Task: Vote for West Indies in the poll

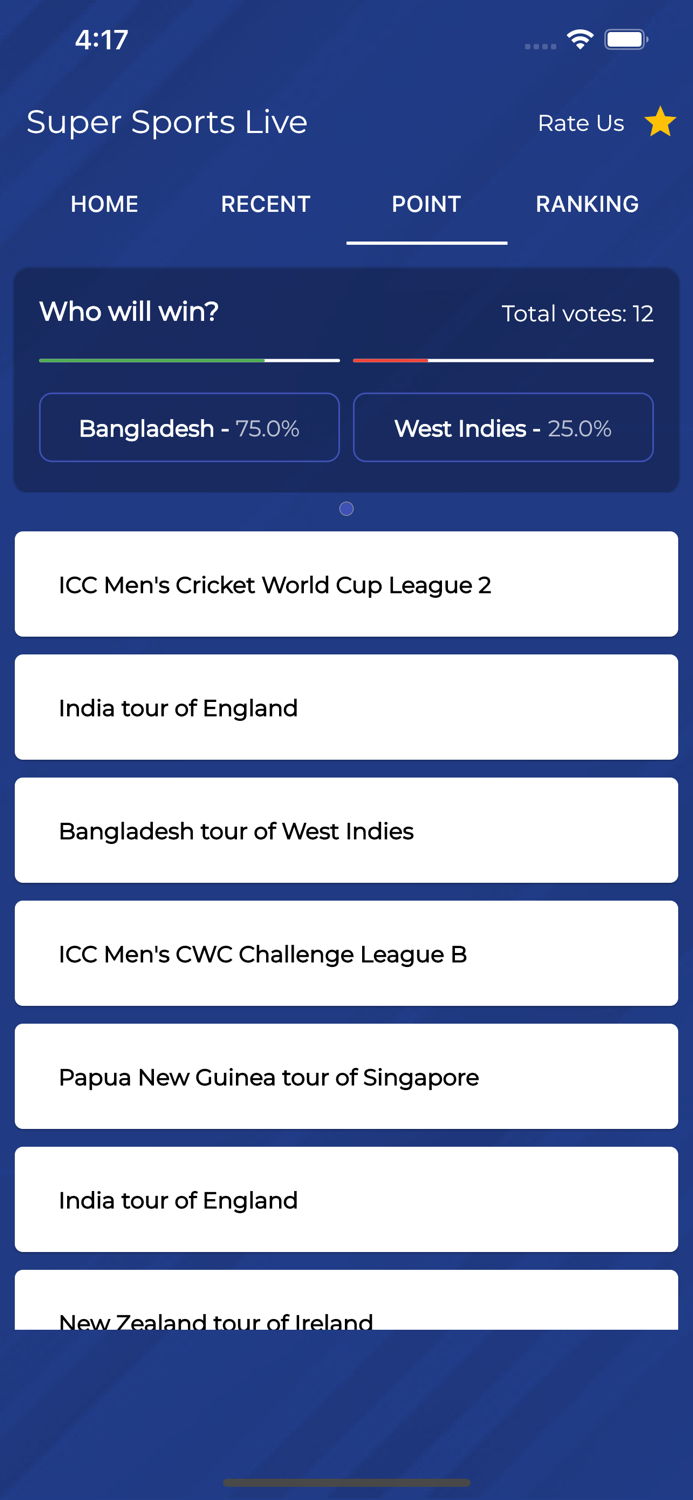Action: click(503, 427)
